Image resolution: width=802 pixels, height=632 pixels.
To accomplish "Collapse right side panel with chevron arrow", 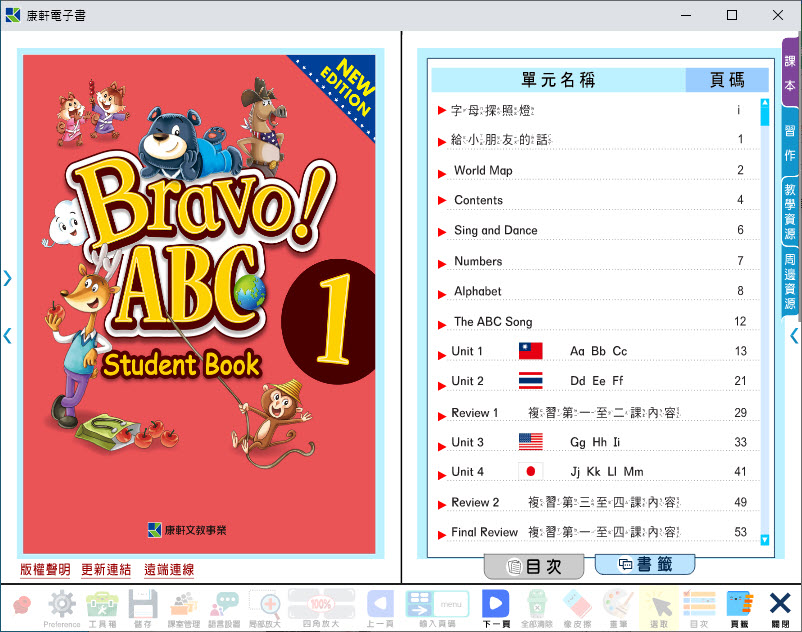I will [x=794, y=336].
